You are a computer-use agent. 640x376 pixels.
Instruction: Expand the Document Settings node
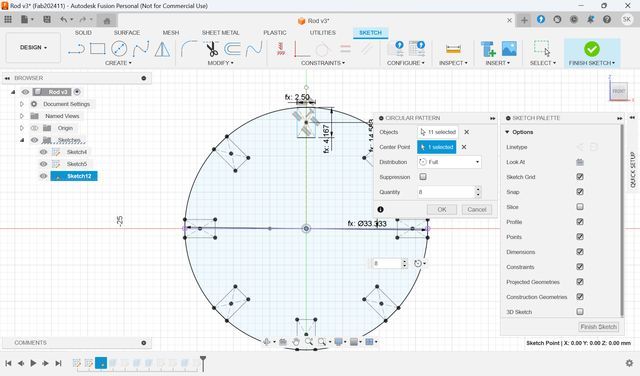click(x=22, y=104)
